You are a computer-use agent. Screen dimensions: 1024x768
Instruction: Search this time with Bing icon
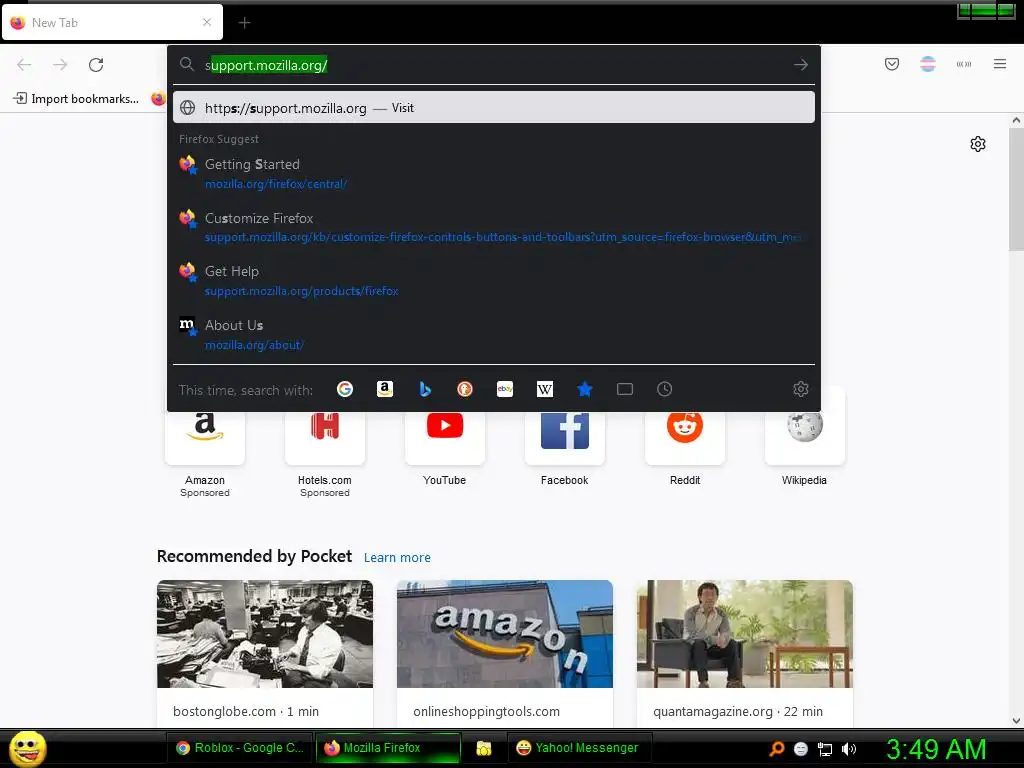coord(424,389)
